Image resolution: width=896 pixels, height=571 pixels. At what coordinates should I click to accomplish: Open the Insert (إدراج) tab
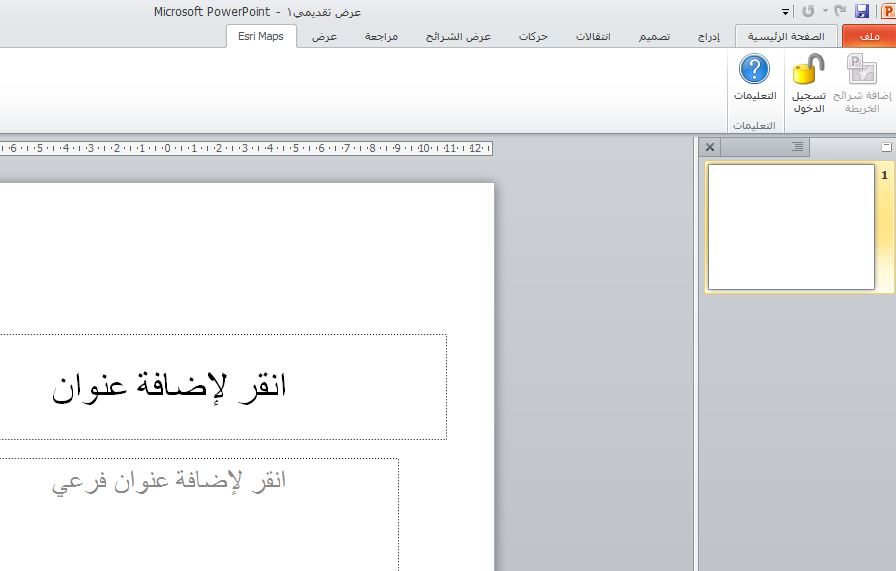click(x=709, y=37)
